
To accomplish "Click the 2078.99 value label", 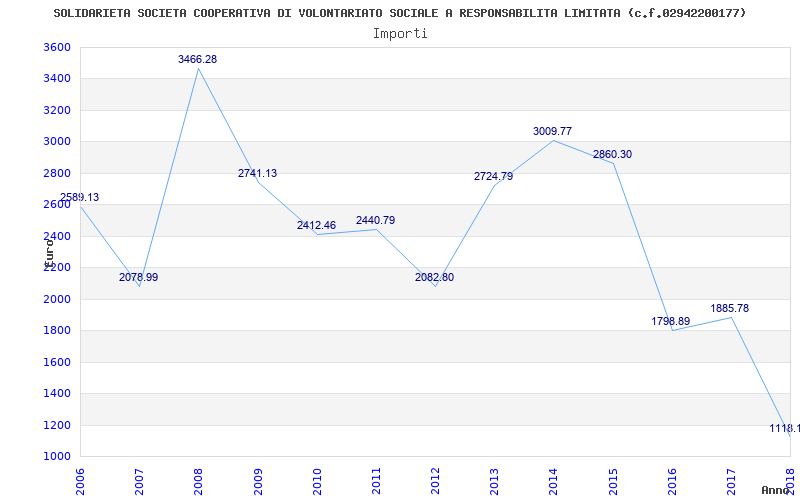I will [139, 278].
